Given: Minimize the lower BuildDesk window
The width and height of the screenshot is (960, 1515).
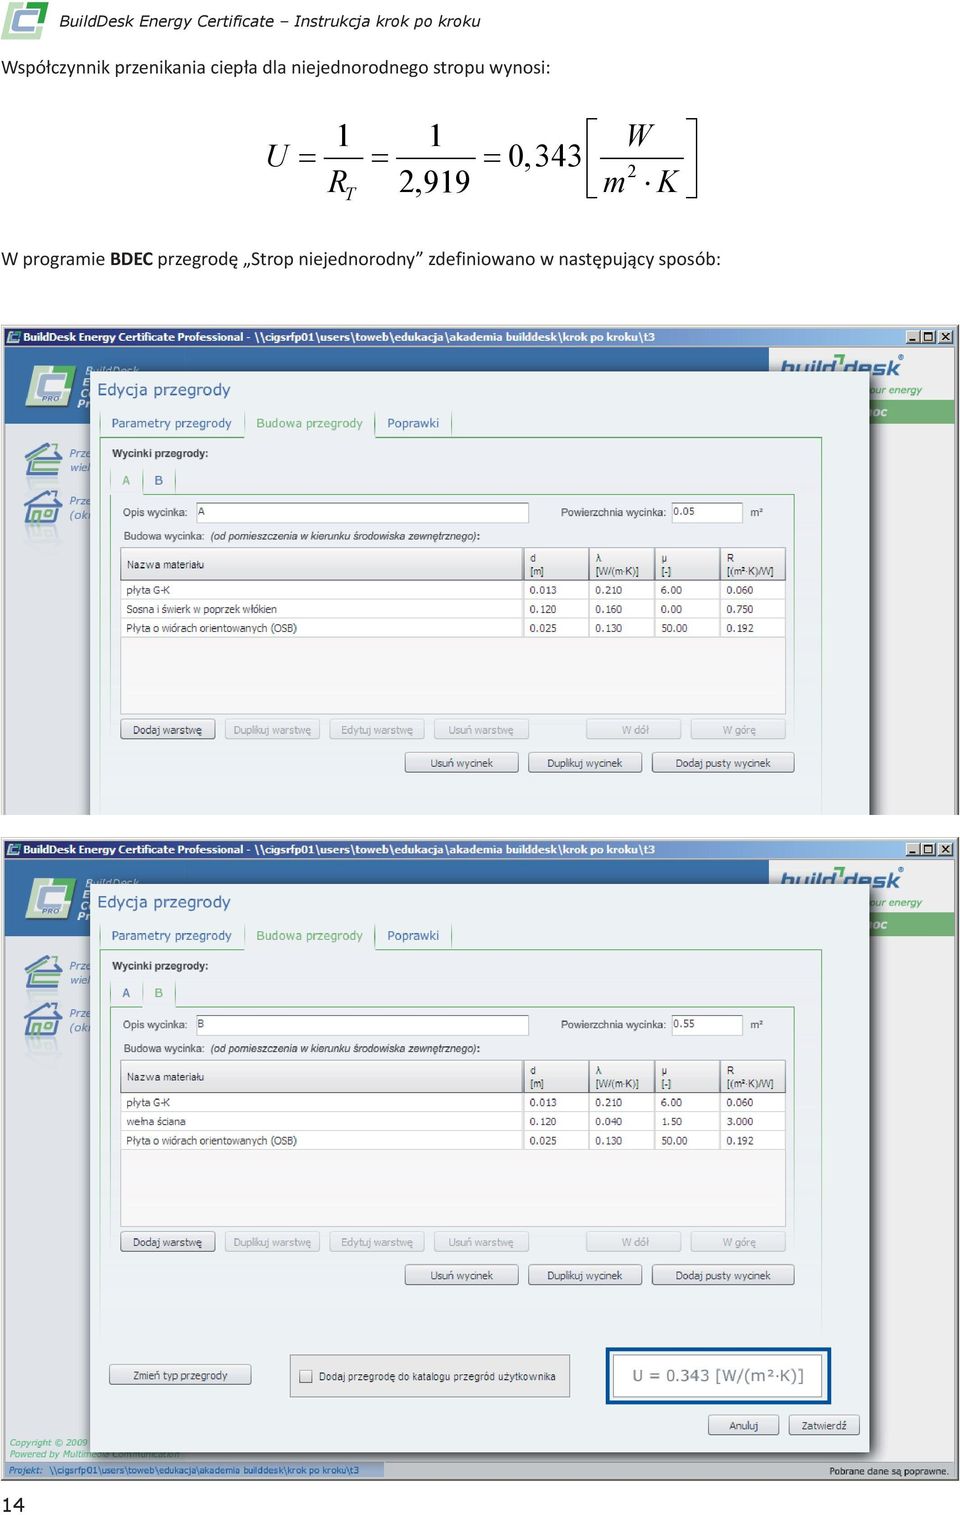Looking at the screenshot, I should [912, 849].
